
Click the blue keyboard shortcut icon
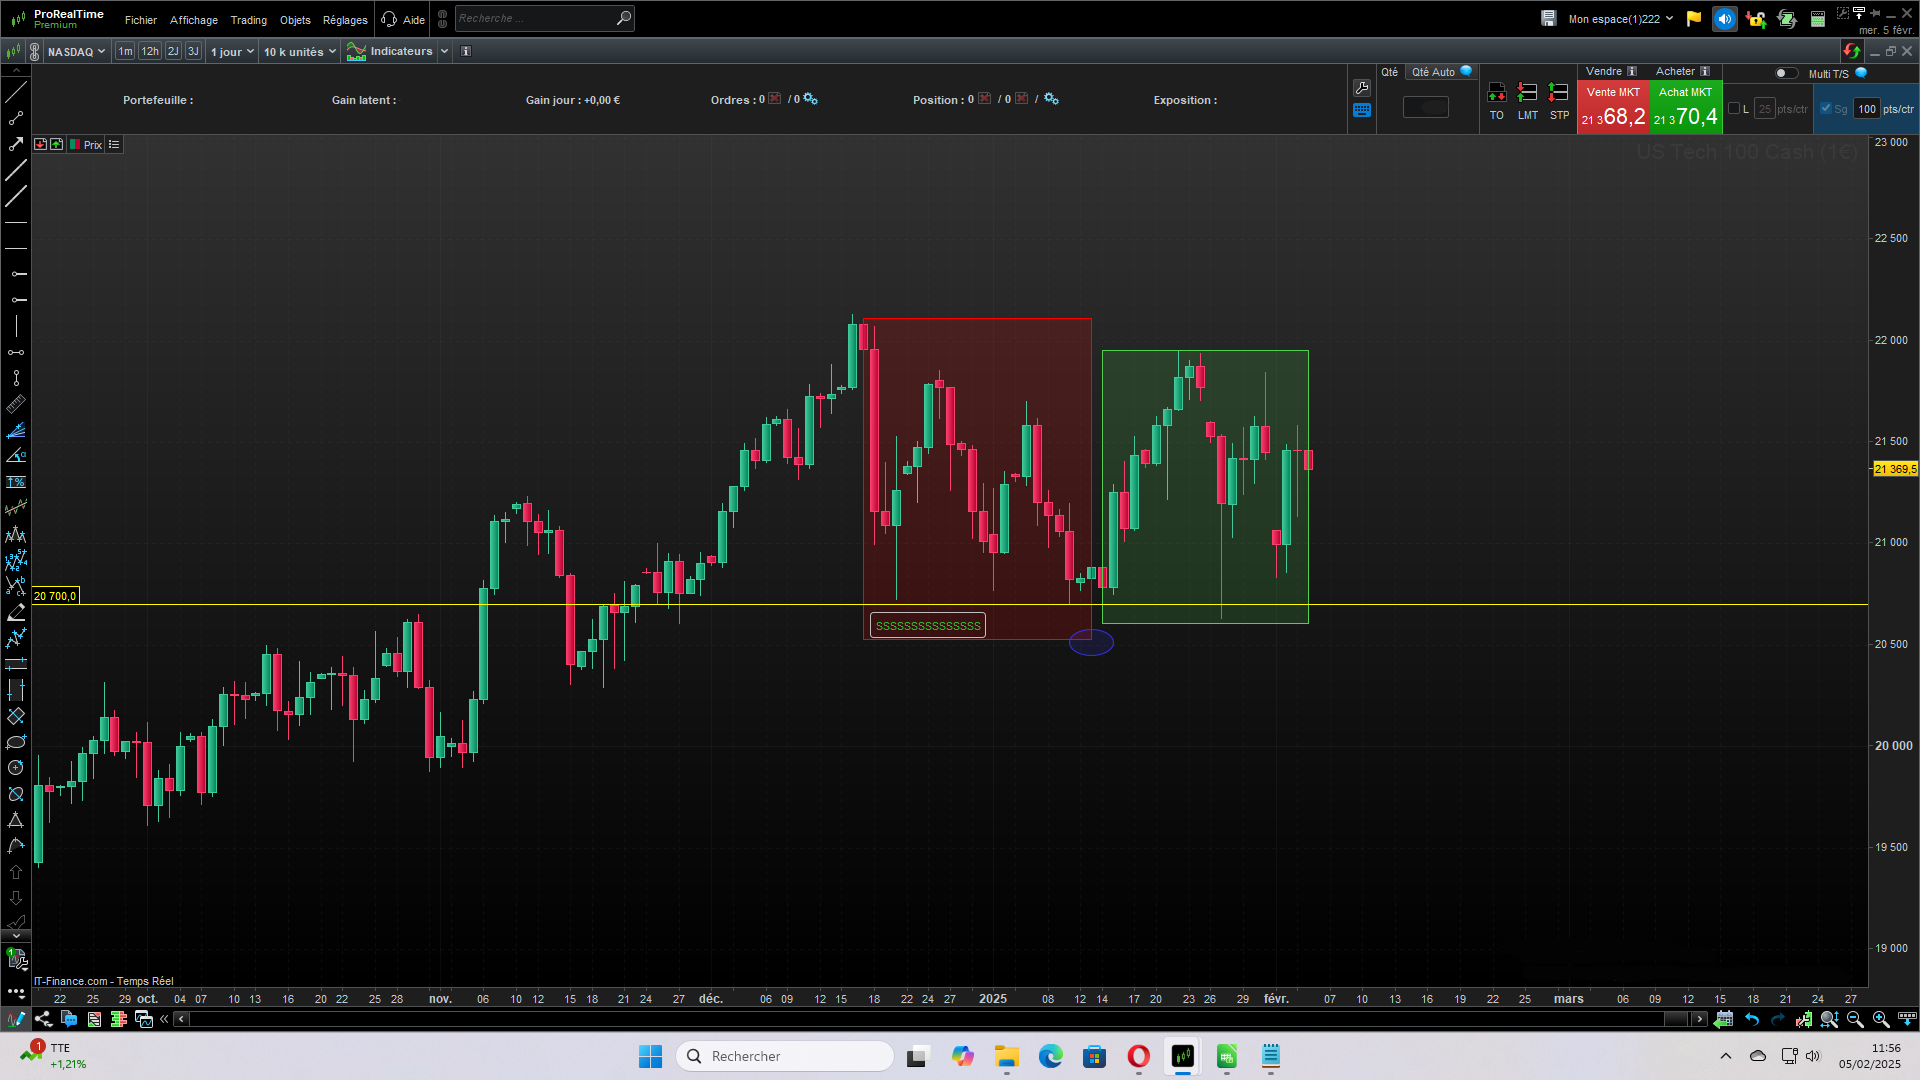pos(1361,111)
